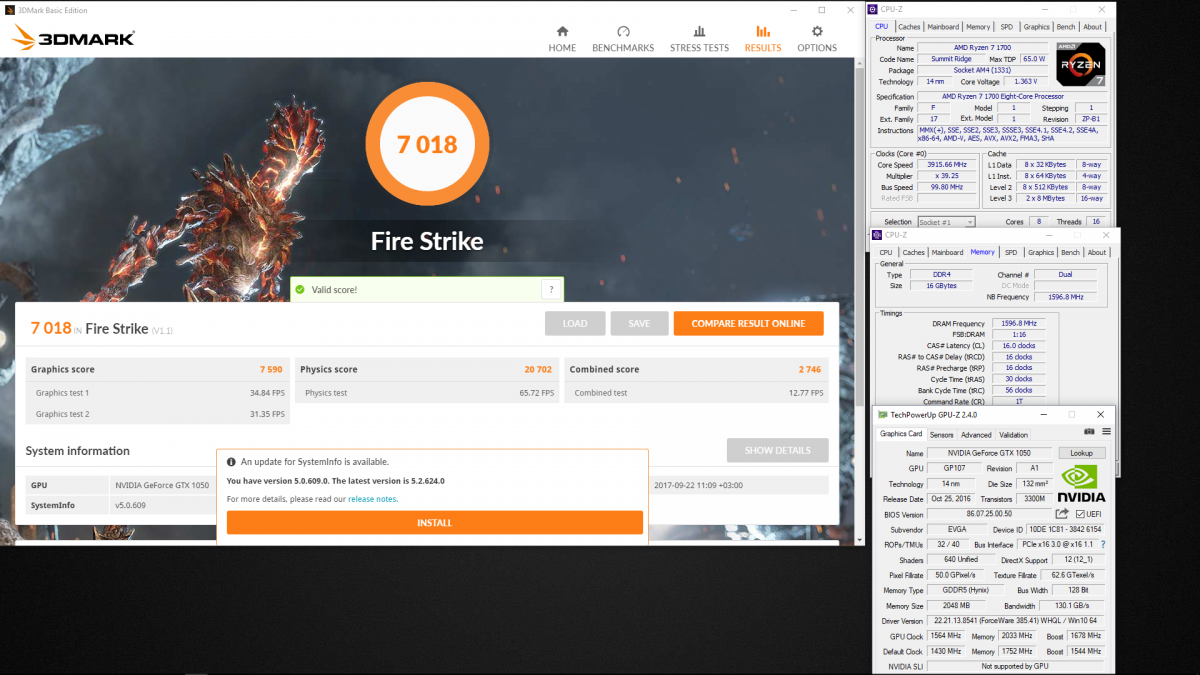Open the Mainboard tab in top CPU-Z window
1200x675 pixels.
[943, 27]
